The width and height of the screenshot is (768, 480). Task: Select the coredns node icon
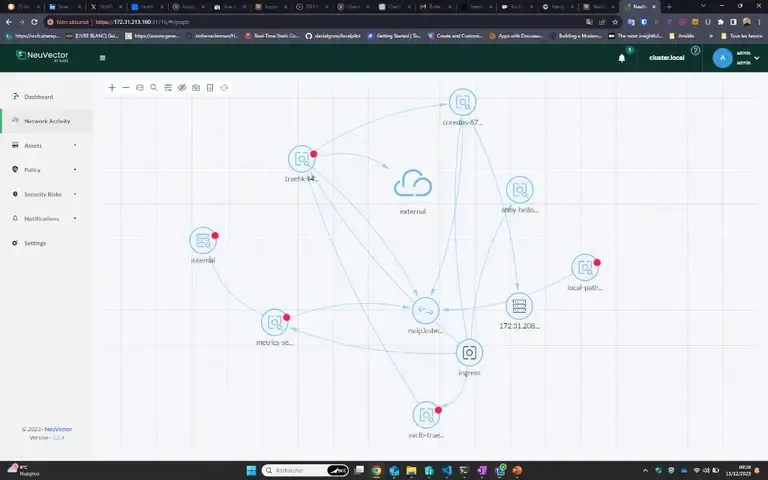click(x=462, y=102)
